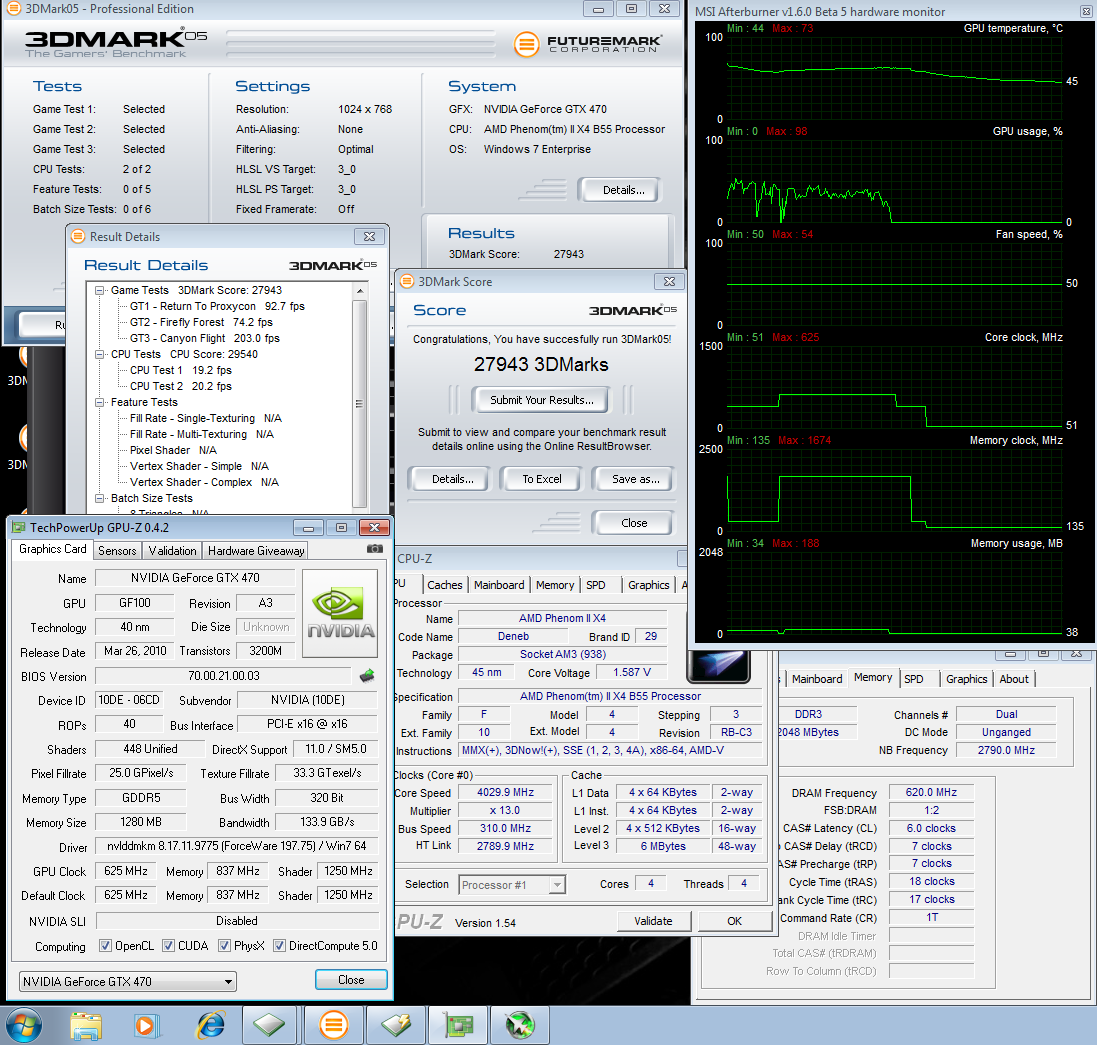Collapse the CPU Tests tree node
This screenshot has height=1045, width=1097.
pyautogui.click(x=101, y=354)
